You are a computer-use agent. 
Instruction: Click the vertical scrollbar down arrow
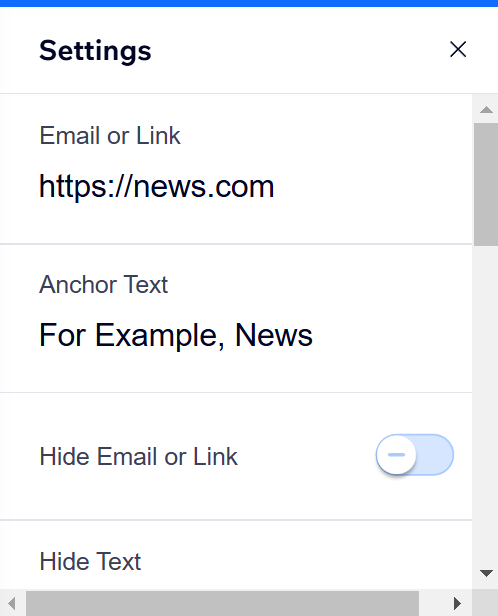486,574
